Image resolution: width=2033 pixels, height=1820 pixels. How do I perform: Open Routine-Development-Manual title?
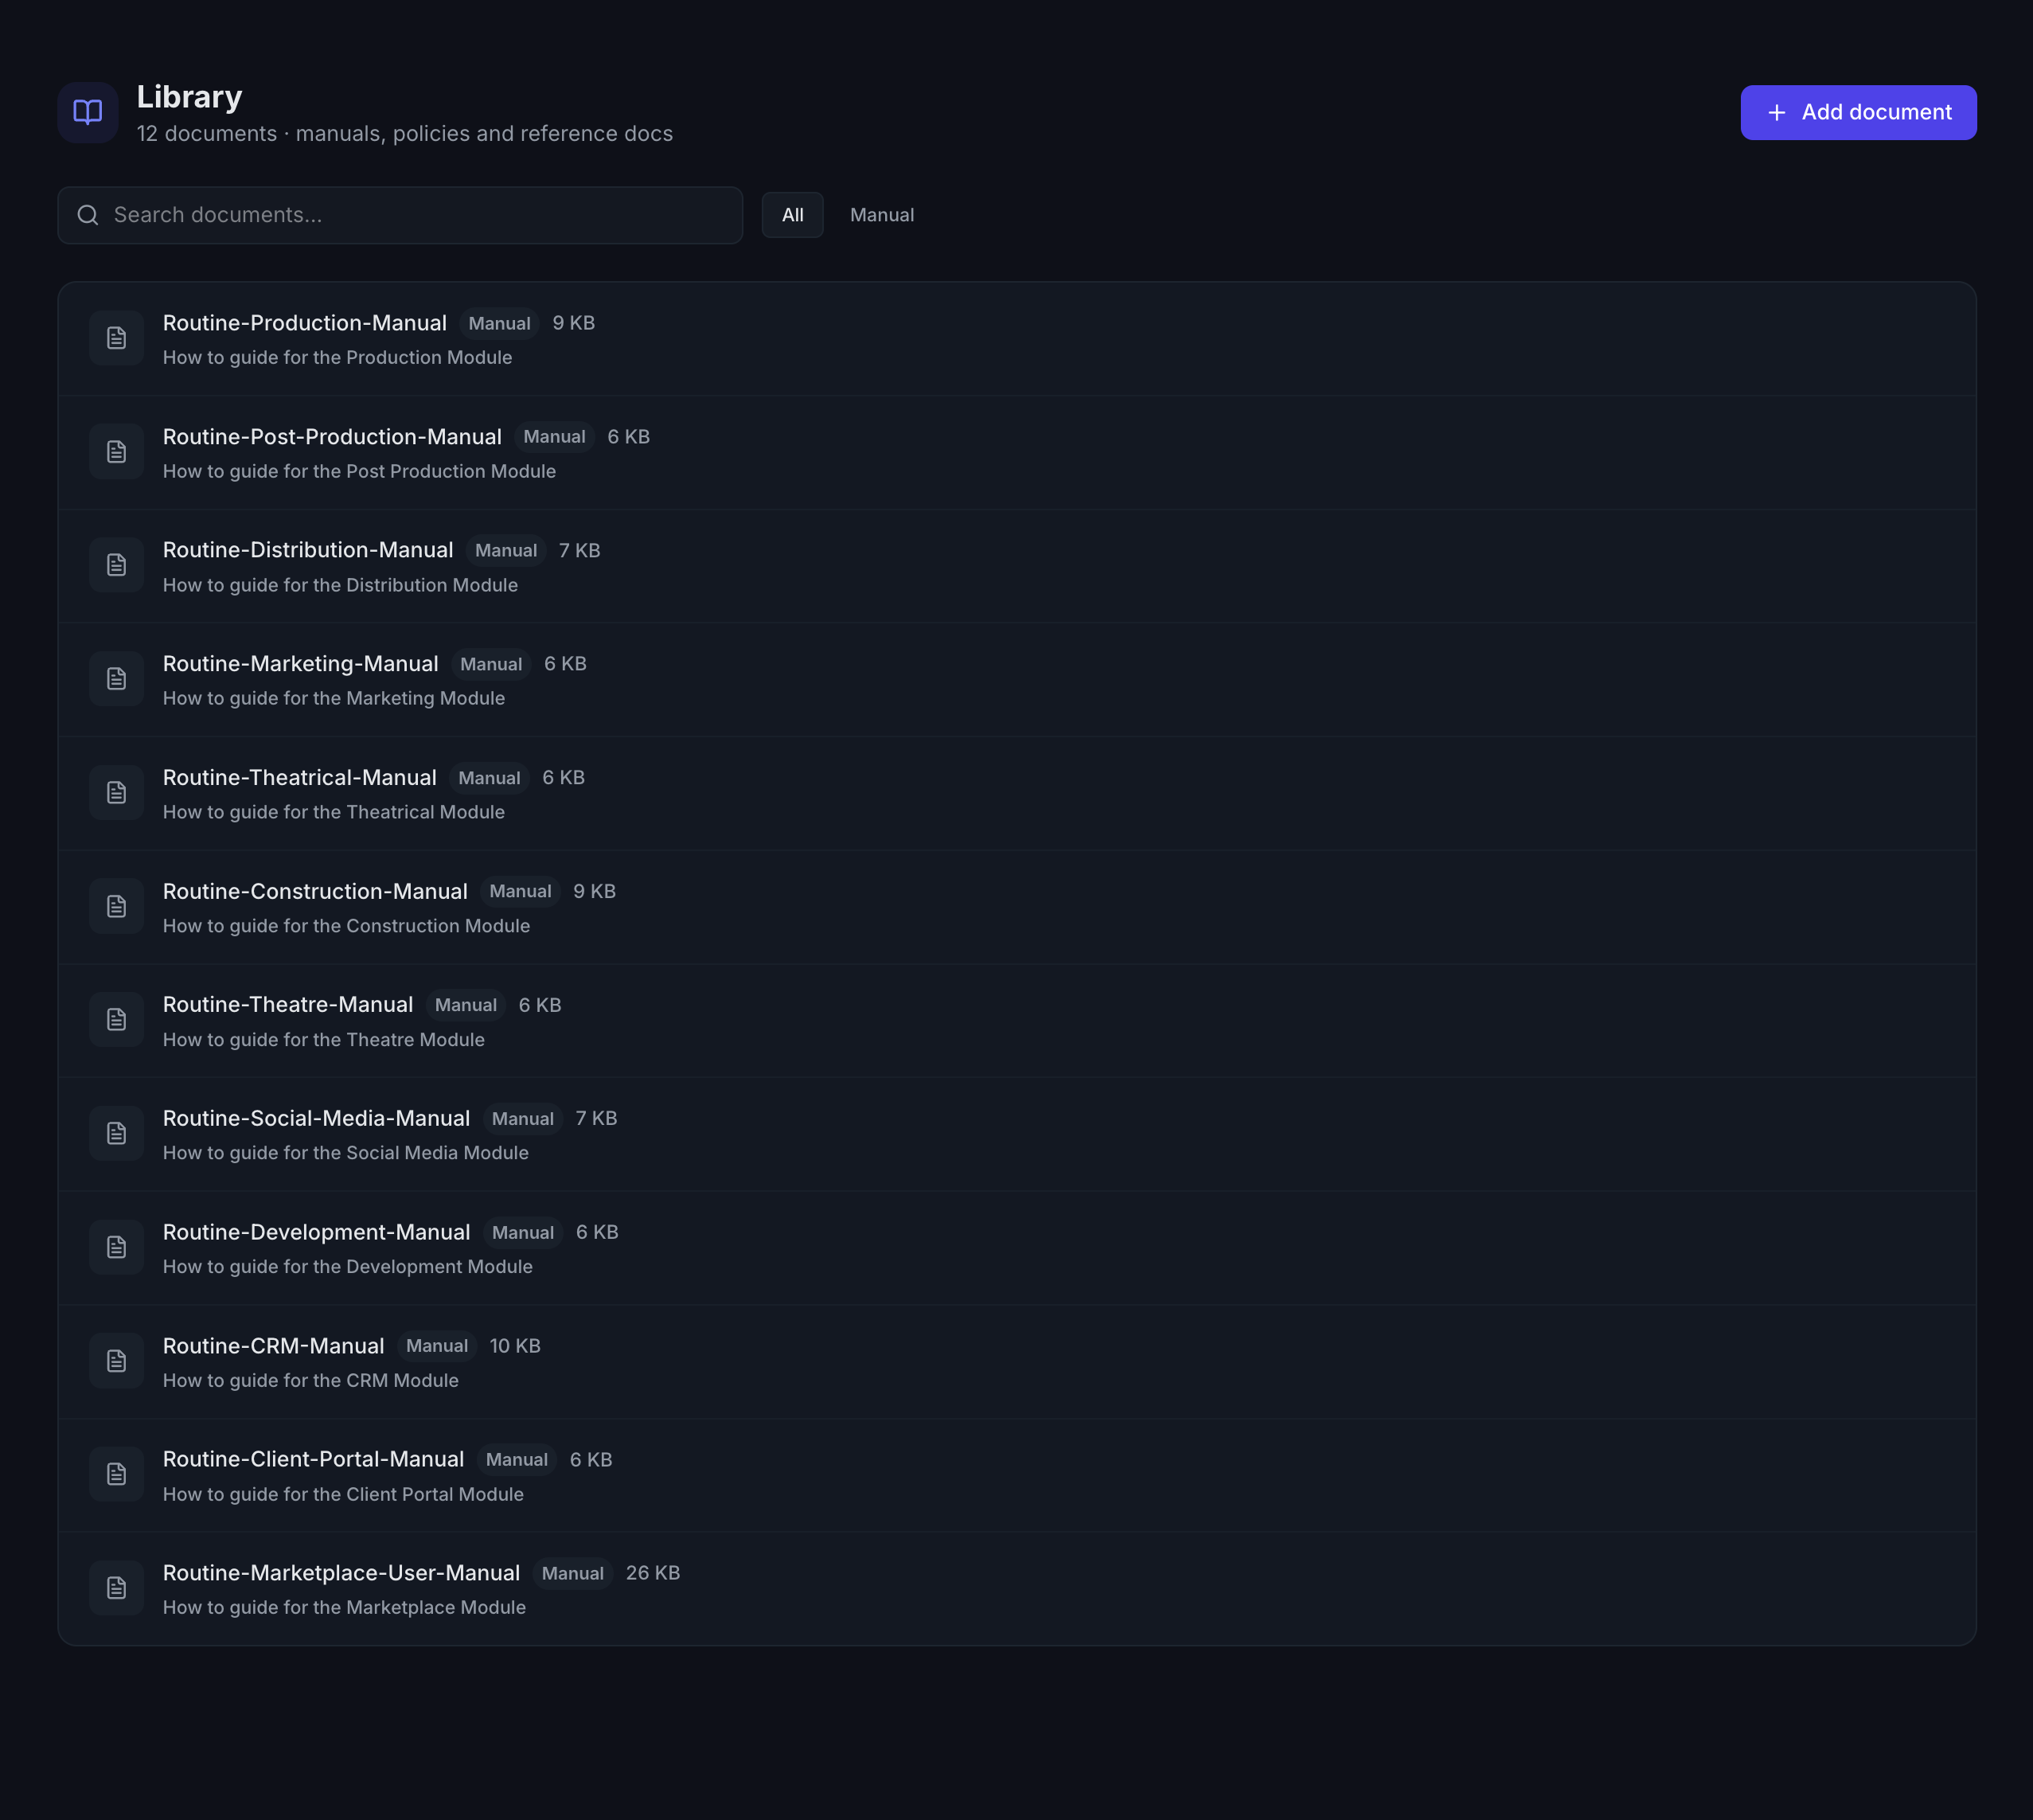tap(316, 1233)
